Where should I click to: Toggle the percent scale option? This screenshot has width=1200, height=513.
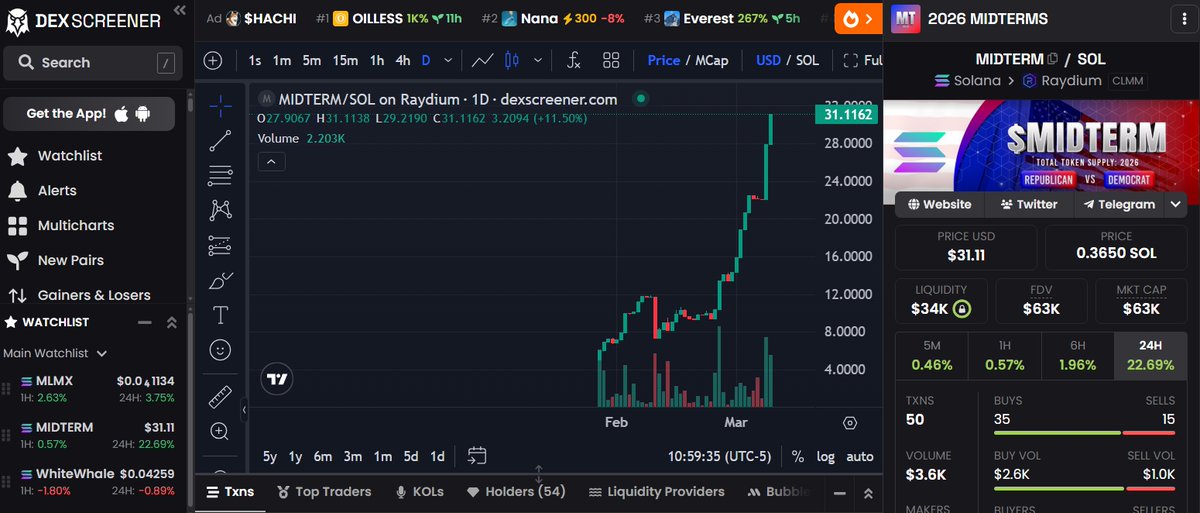[x=797, y=456]
